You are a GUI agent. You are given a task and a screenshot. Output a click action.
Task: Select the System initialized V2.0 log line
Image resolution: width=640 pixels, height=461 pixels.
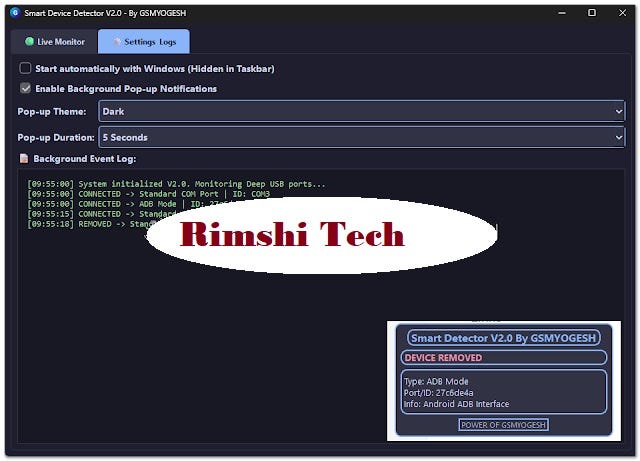176,184
